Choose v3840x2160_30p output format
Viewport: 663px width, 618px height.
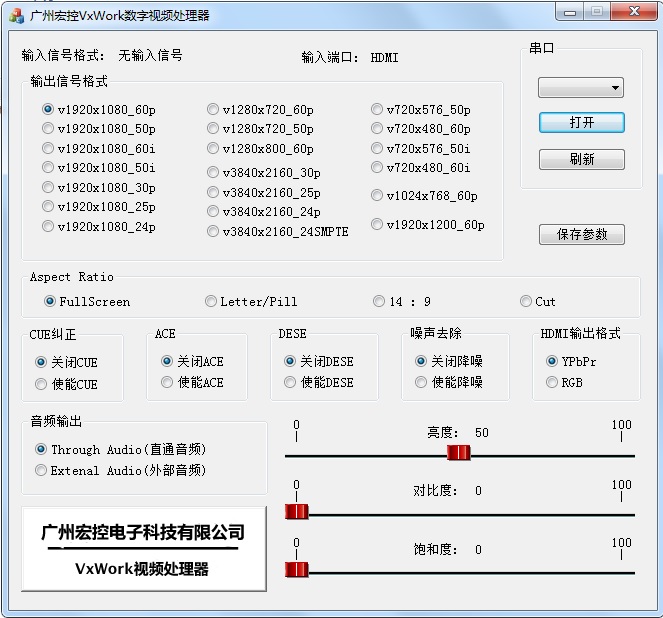click(213, 172)
